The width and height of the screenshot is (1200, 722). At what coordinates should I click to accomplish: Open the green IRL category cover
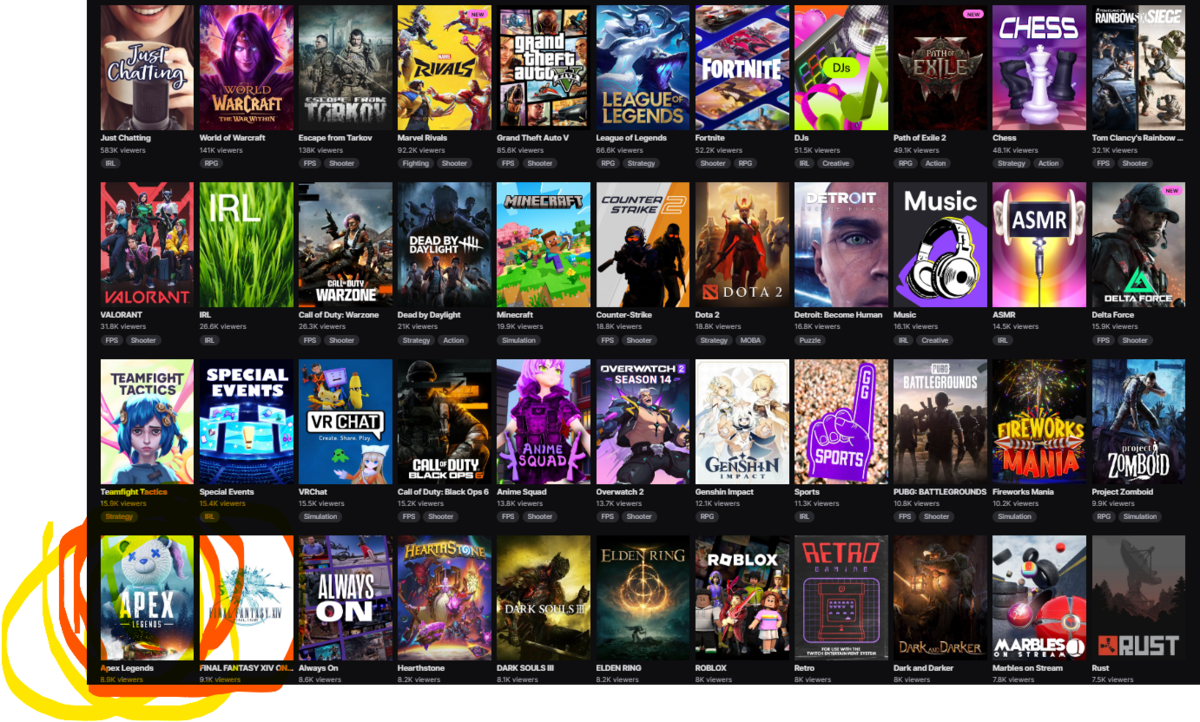tap(246, 244)
